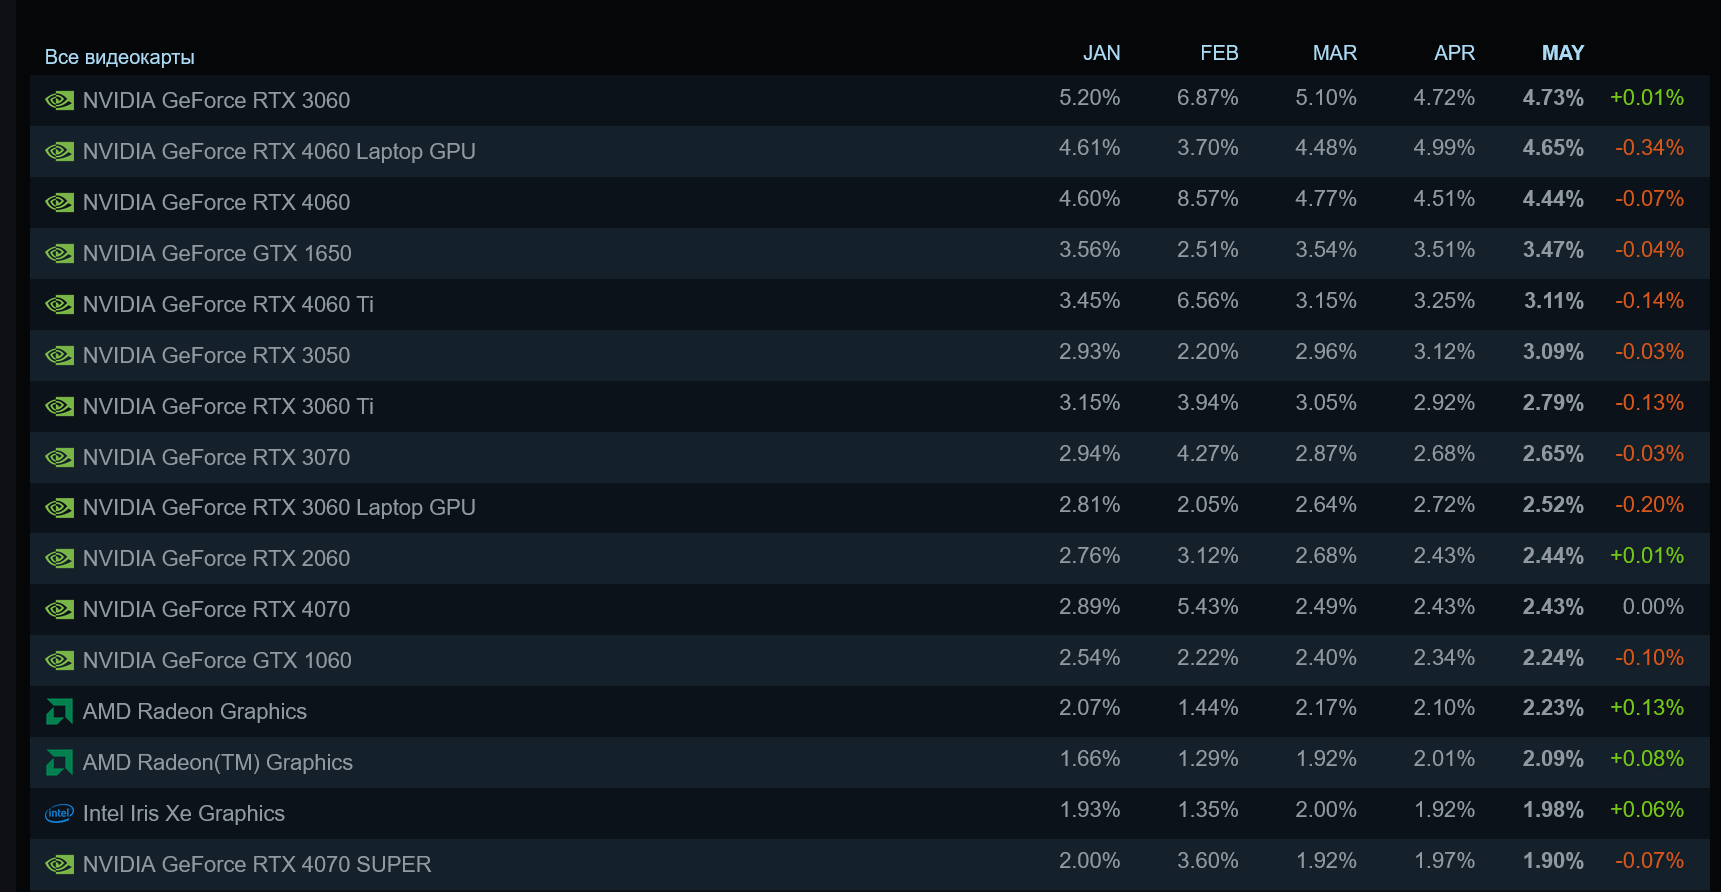Click AMD logo beside Radeon Graphics

[60, 712]
